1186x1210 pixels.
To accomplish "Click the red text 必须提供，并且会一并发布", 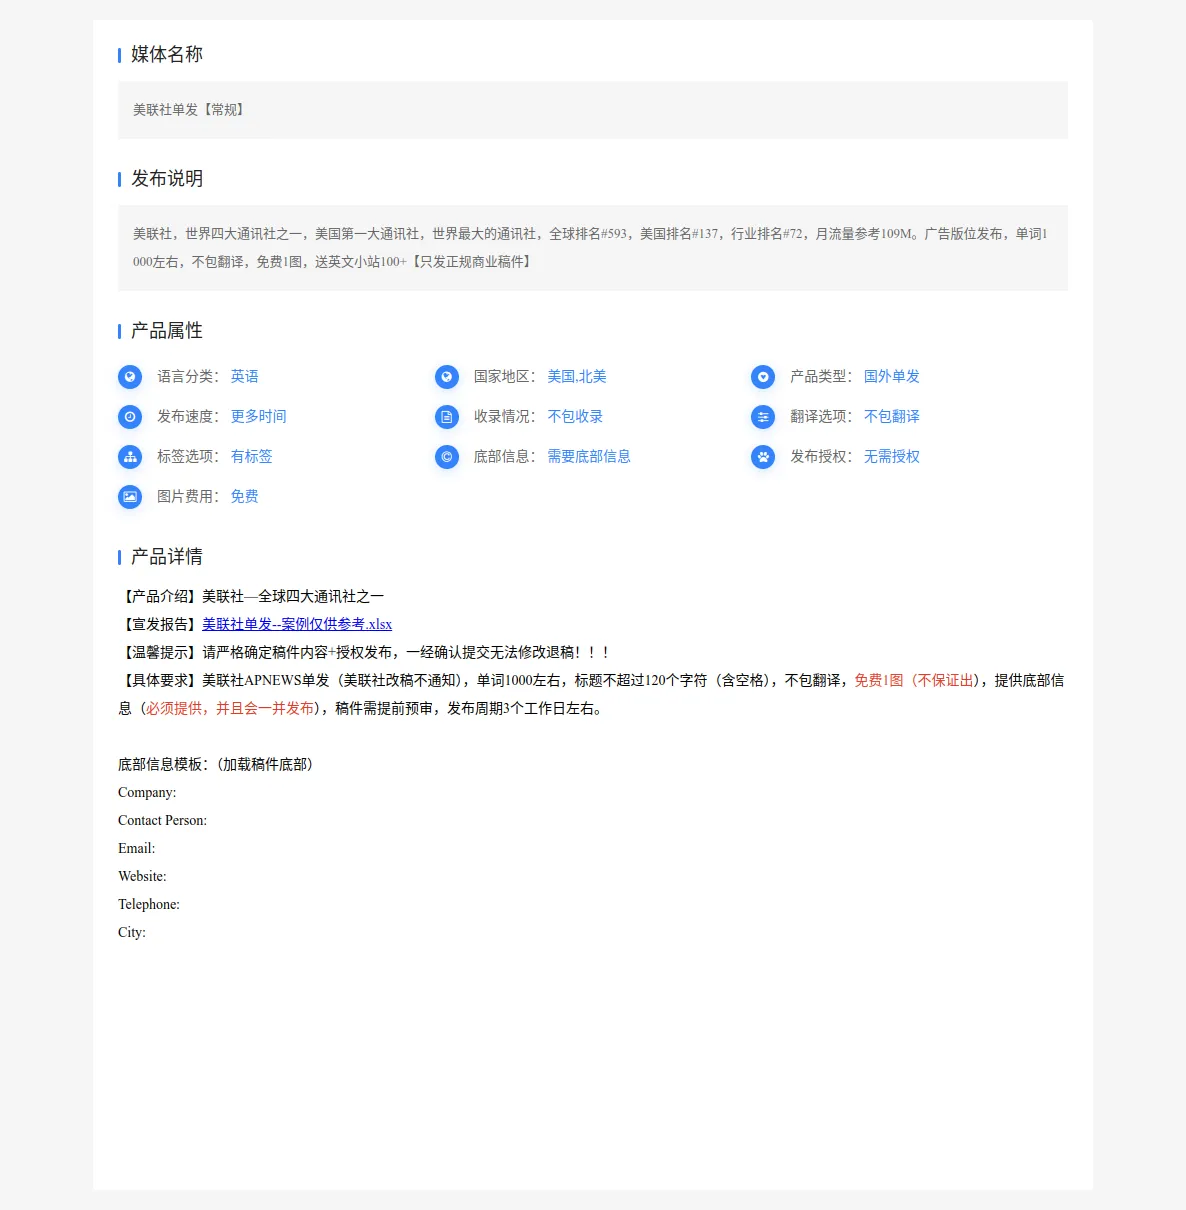I will point(230,708).
